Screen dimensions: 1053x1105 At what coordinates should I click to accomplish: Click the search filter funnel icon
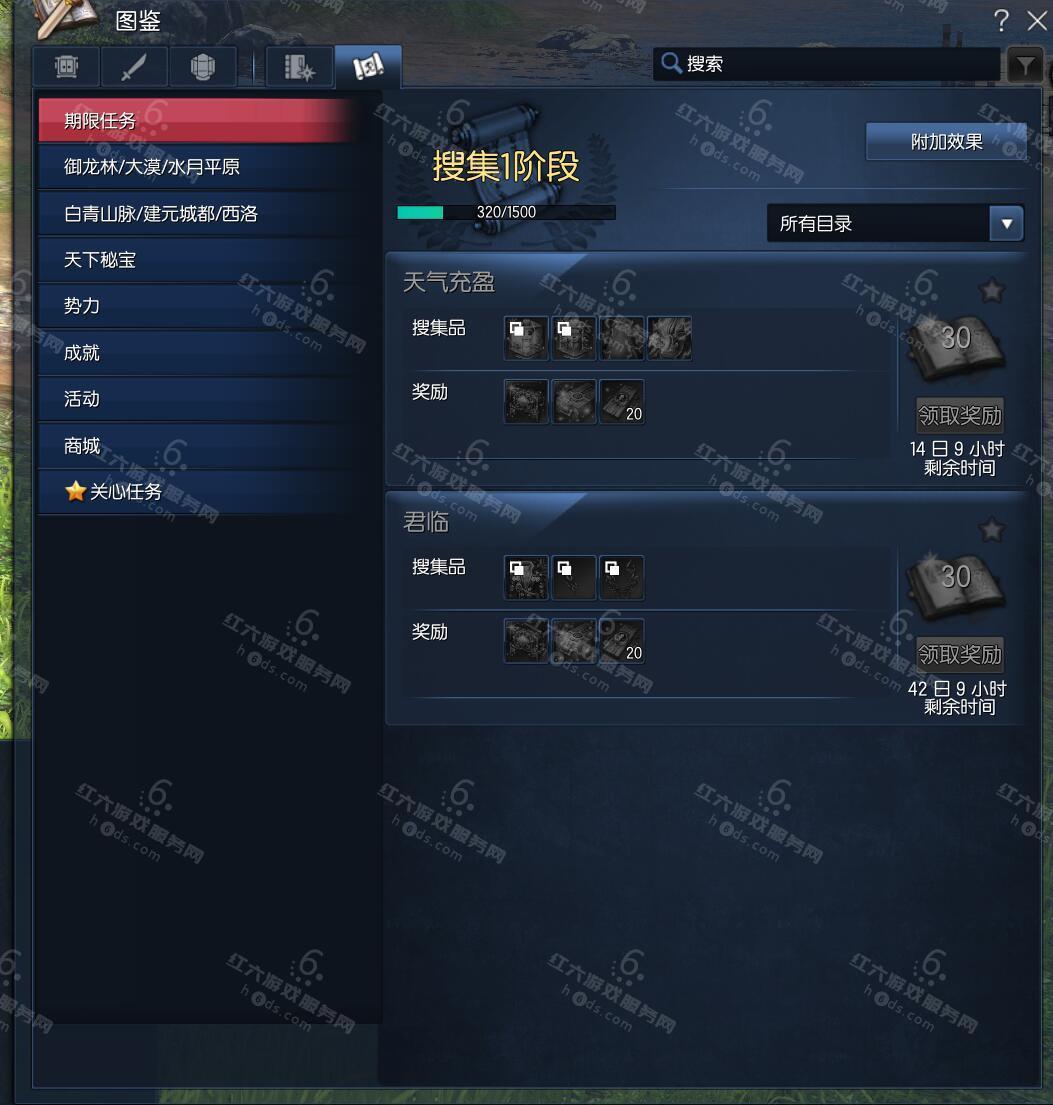click(x=1026, y=66)
